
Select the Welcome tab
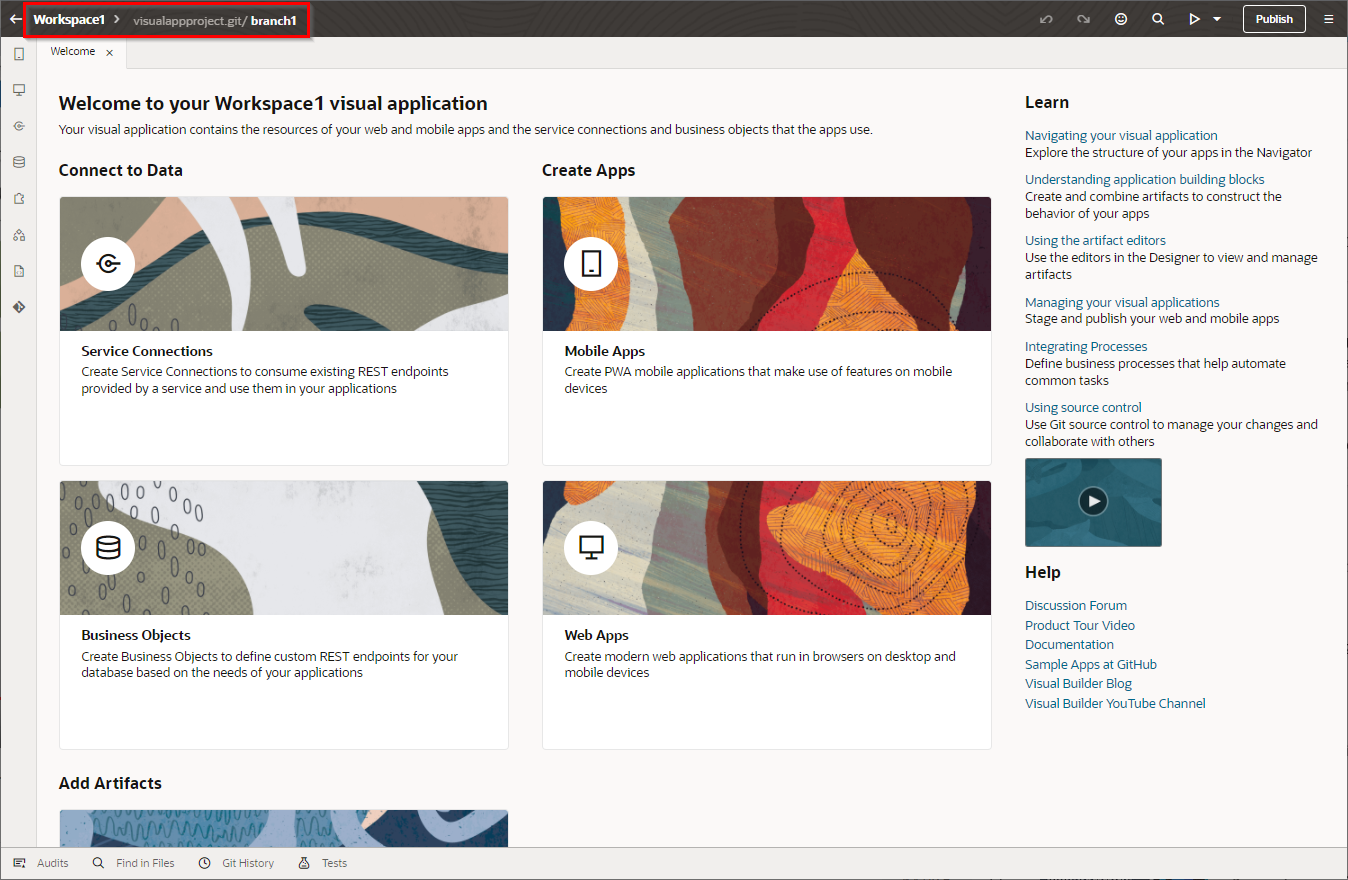tap(73, 52)
